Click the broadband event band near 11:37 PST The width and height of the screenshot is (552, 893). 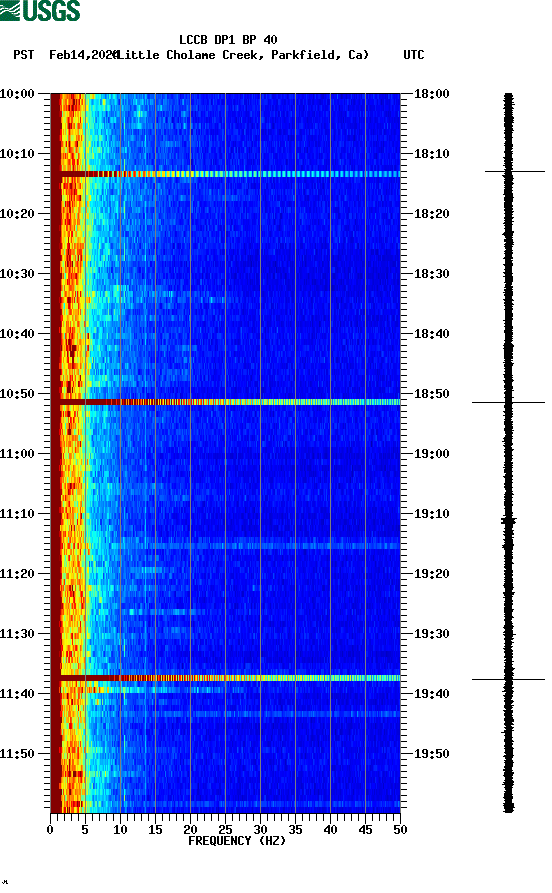point(226,678)
